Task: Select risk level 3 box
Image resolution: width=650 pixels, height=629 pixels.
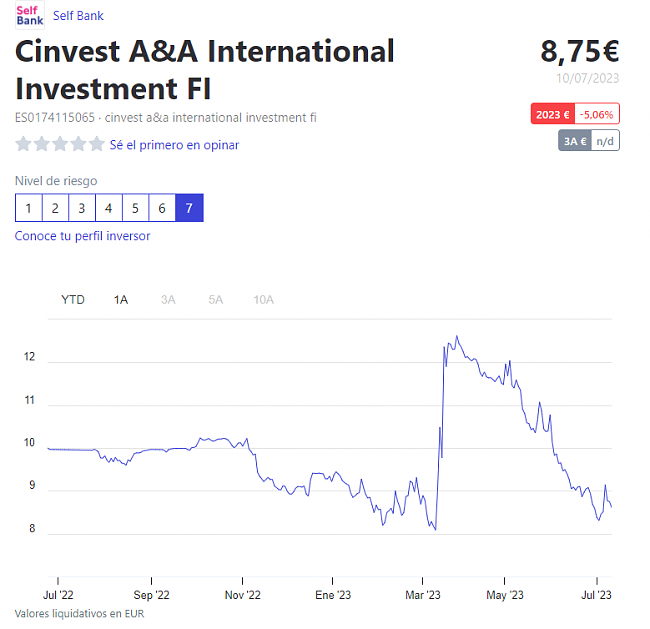Action: (x=82, y=208)
